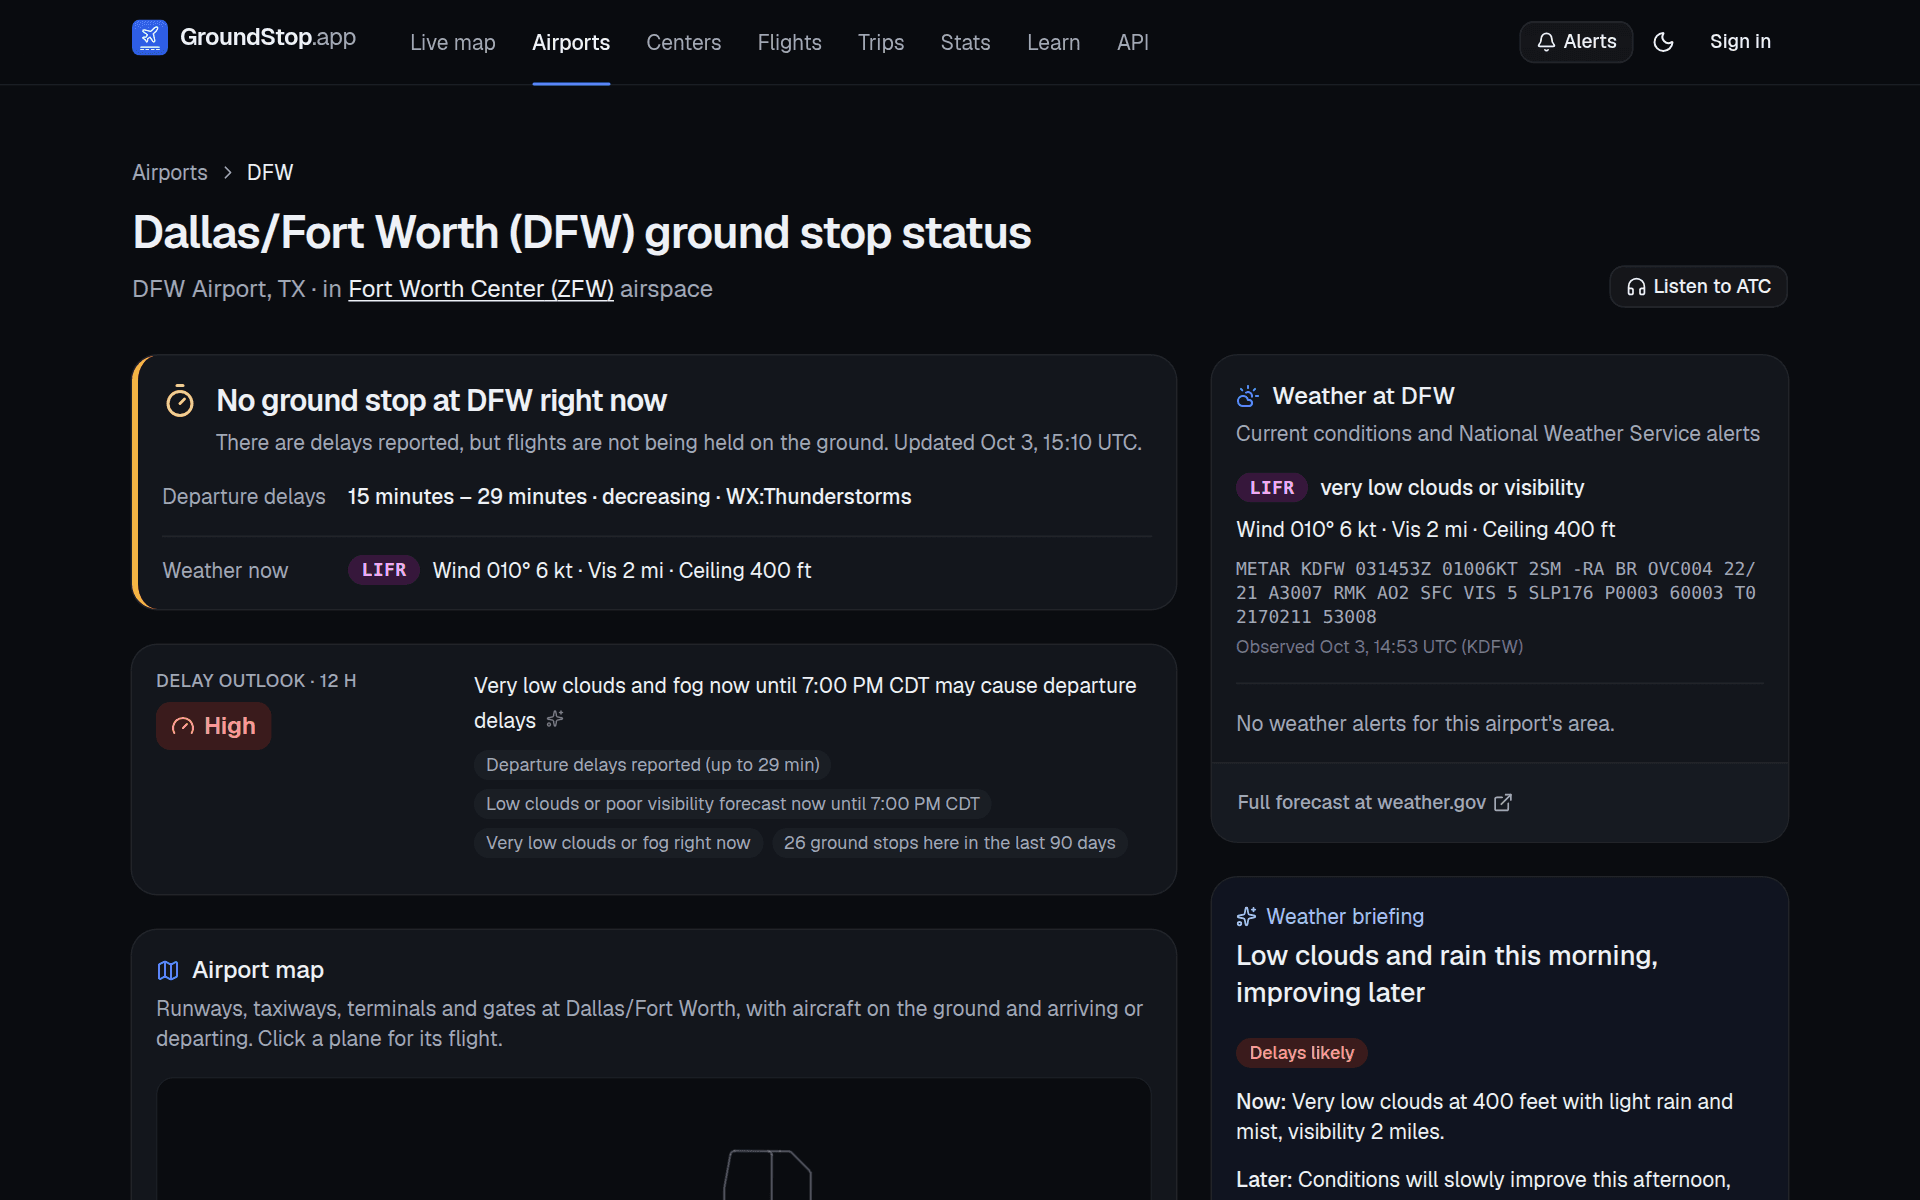Viewport: 1920px width, 1200px height.
Task: Open the Stats nav item
Action: (x=965, y=43)
